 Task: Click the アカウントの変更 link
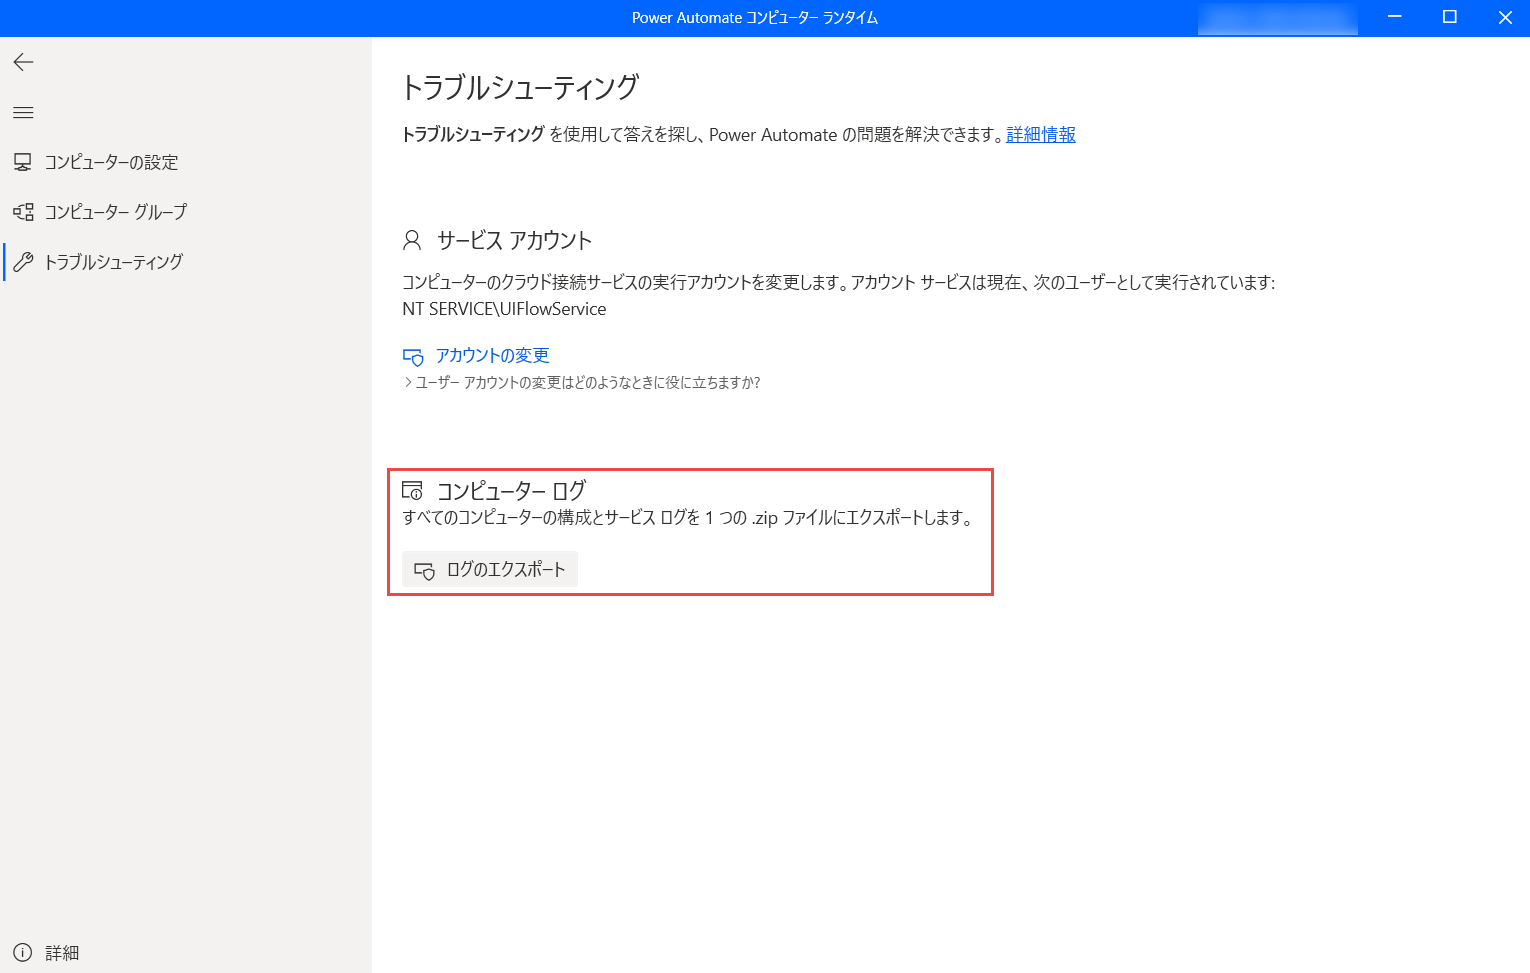491,355
